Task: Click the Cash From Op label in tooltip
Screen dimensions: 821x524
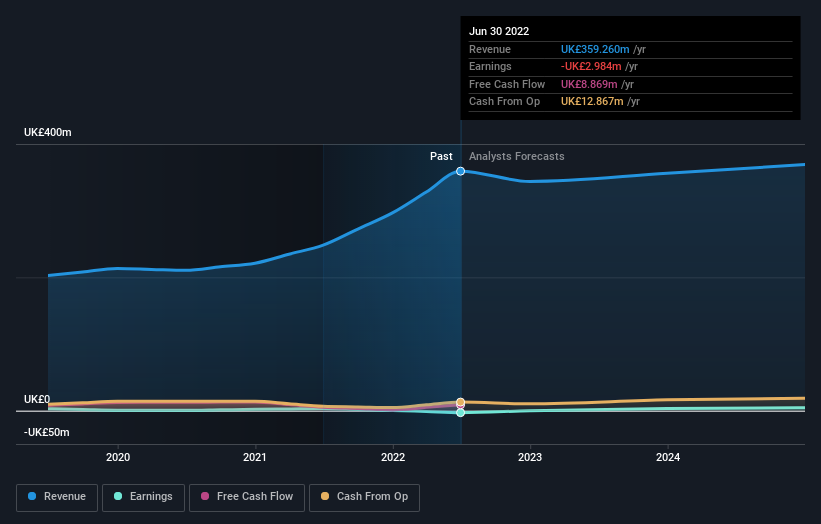Action: tap(504, 102)
